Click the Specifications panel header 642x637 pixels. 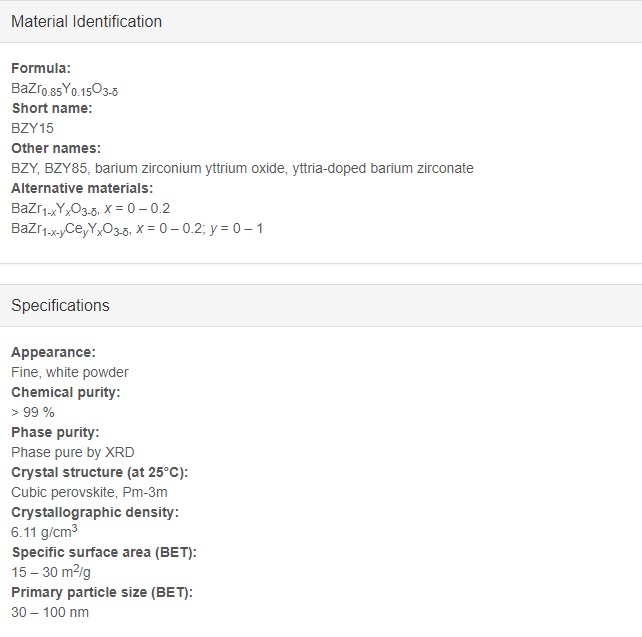point(321,305)
